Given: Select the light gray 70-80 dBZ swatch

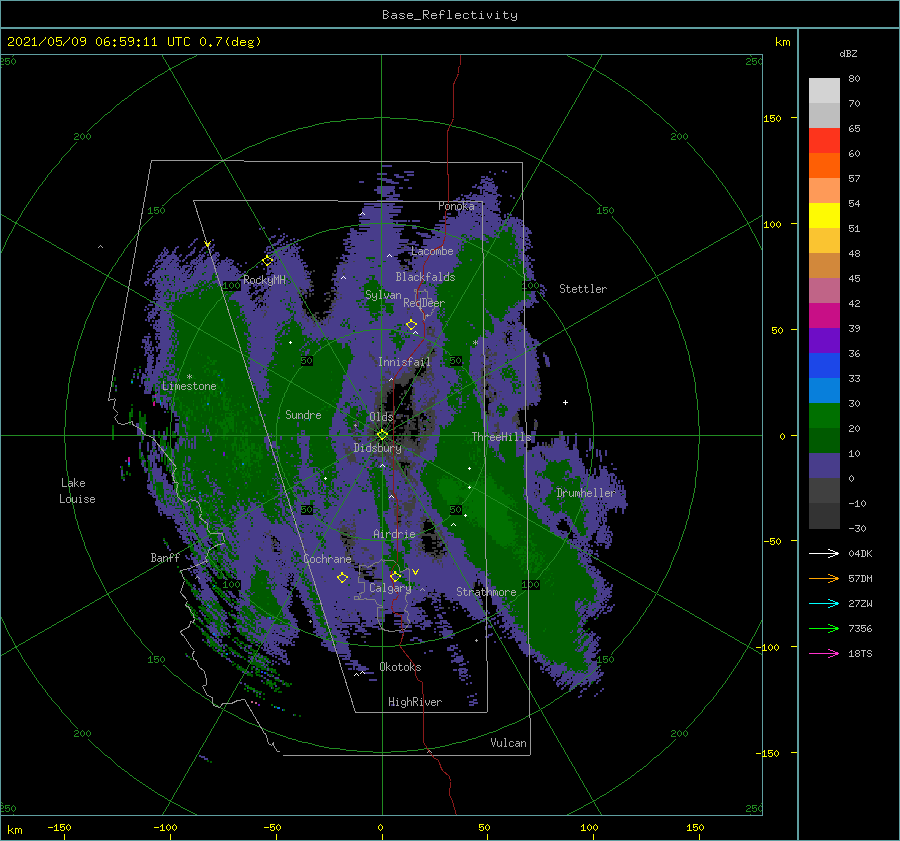Looking at the screenshot, I should click(x=824, y=91).
